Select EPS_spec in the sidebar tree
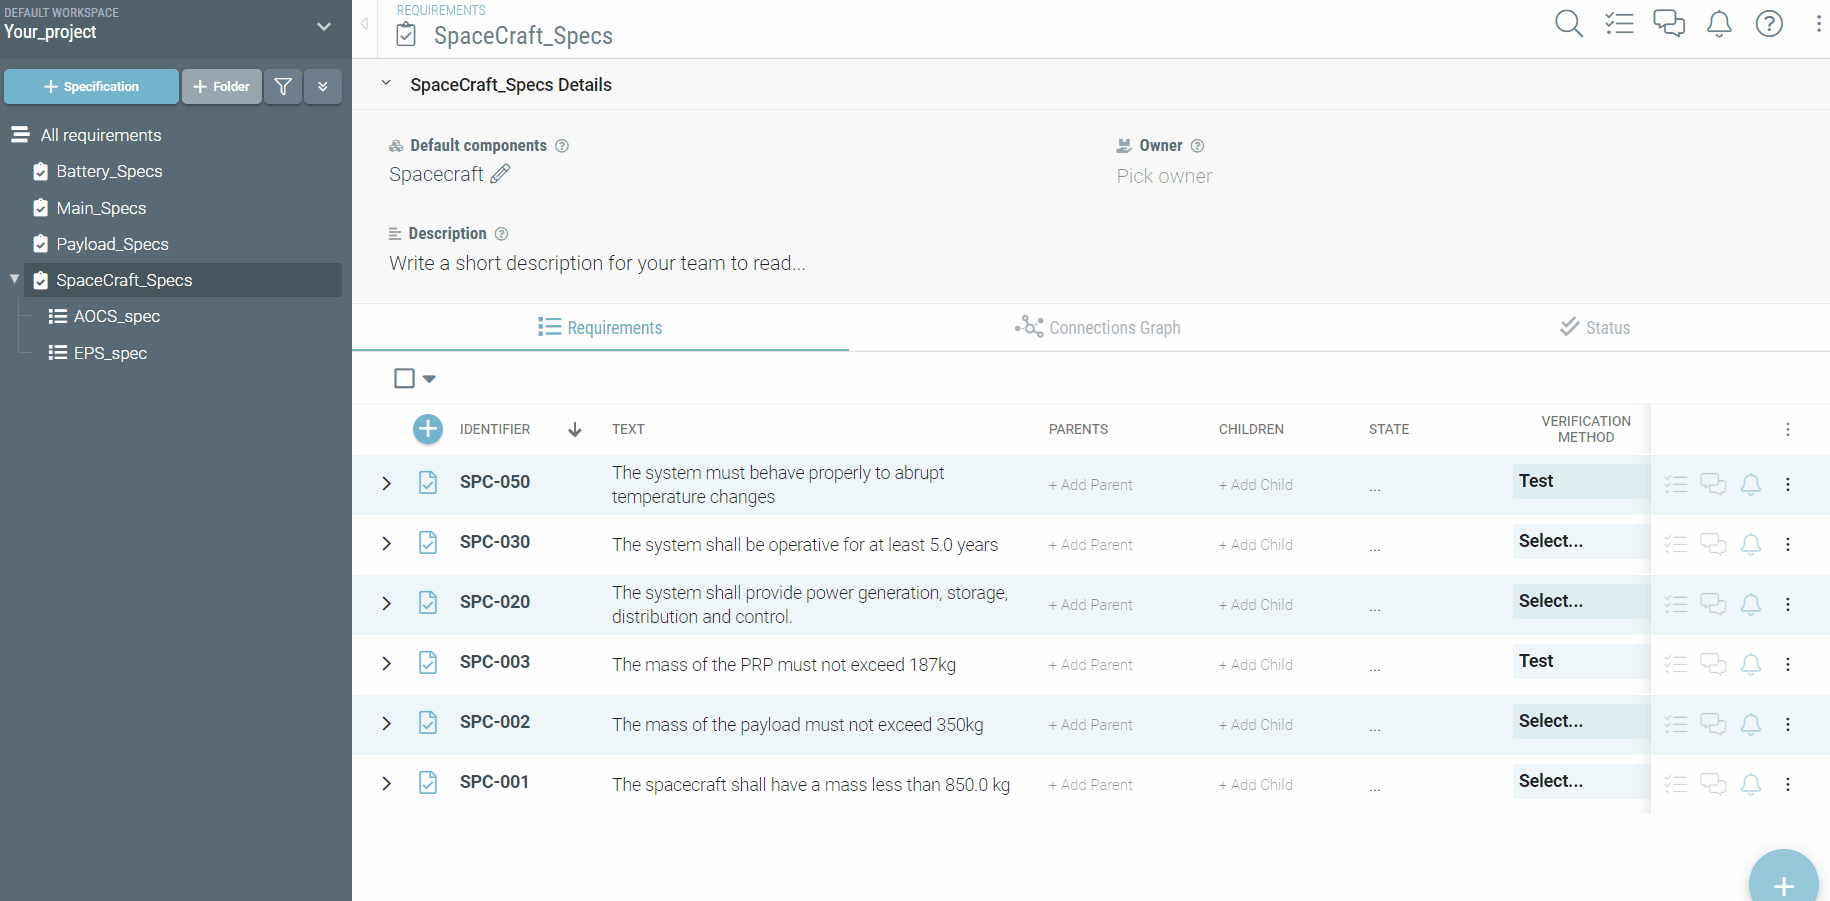1830x901 pixels. pos(109,352)
